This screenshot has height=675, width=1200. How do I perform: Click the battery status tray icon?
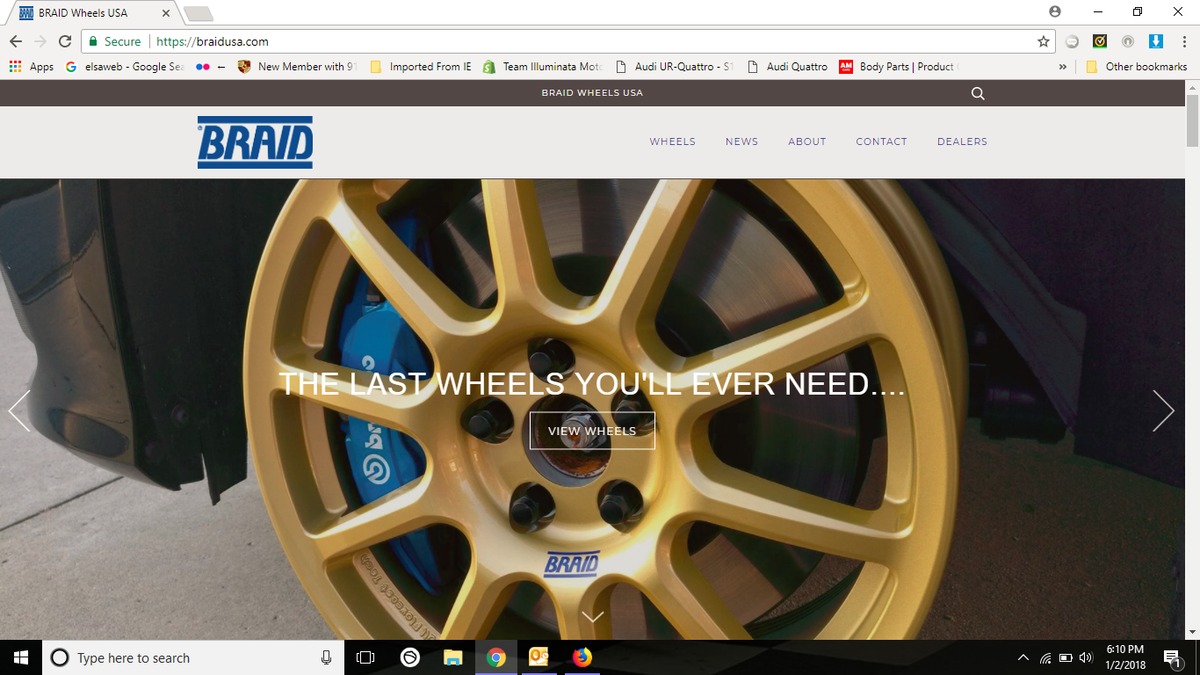[x=1065, y=658]
